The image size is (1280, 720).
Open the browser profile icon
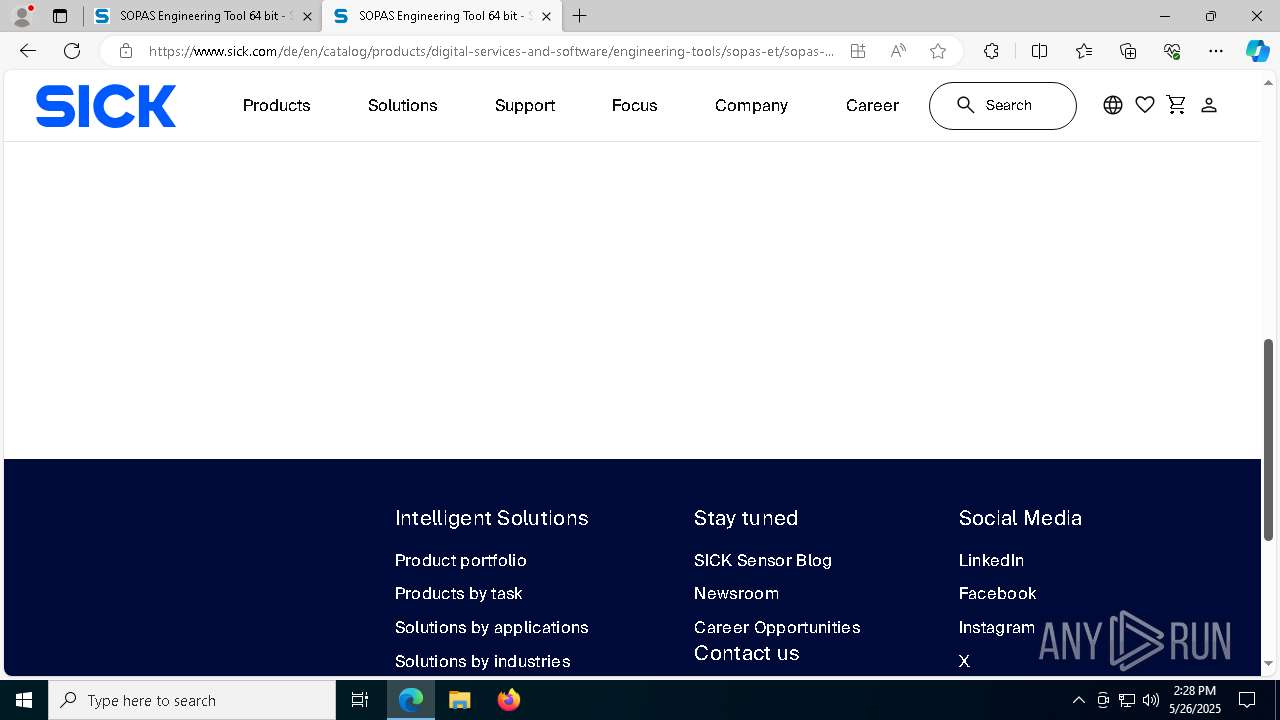point(22,16)
